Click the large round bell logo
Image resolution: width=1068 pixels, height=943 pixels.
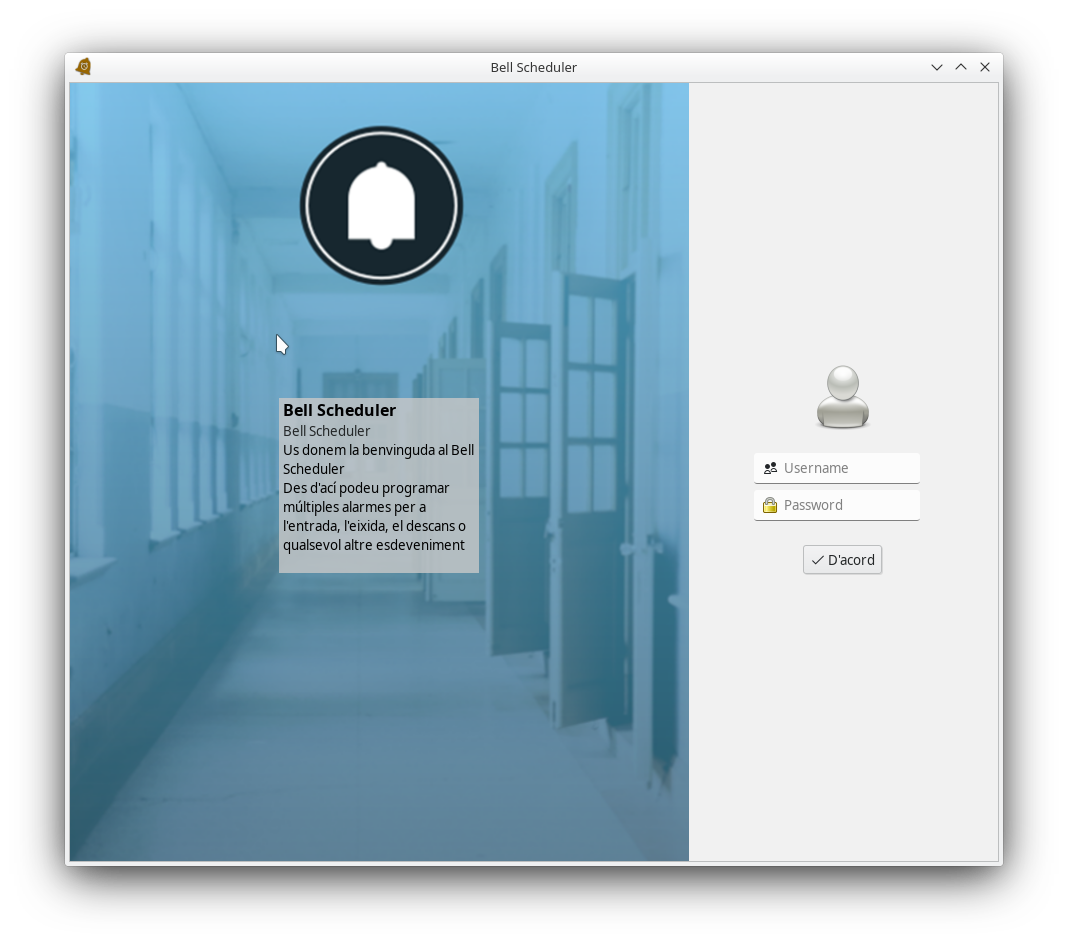pos(381,205)
